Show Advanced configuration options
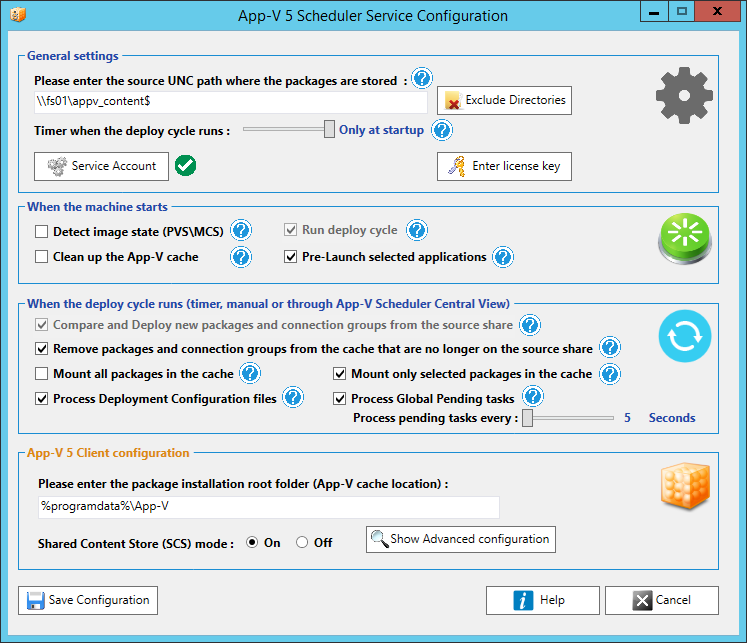The width and height of the screenshot is (747, 643). click(x=460, y=539)
